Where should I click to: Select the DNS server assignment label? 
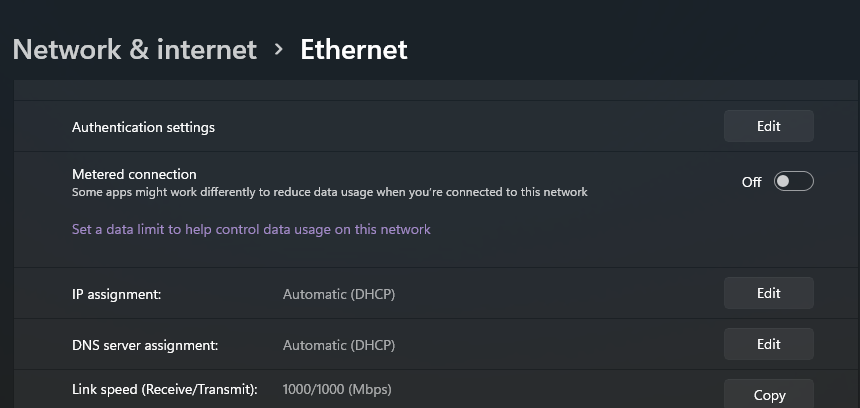pos(145,345)
